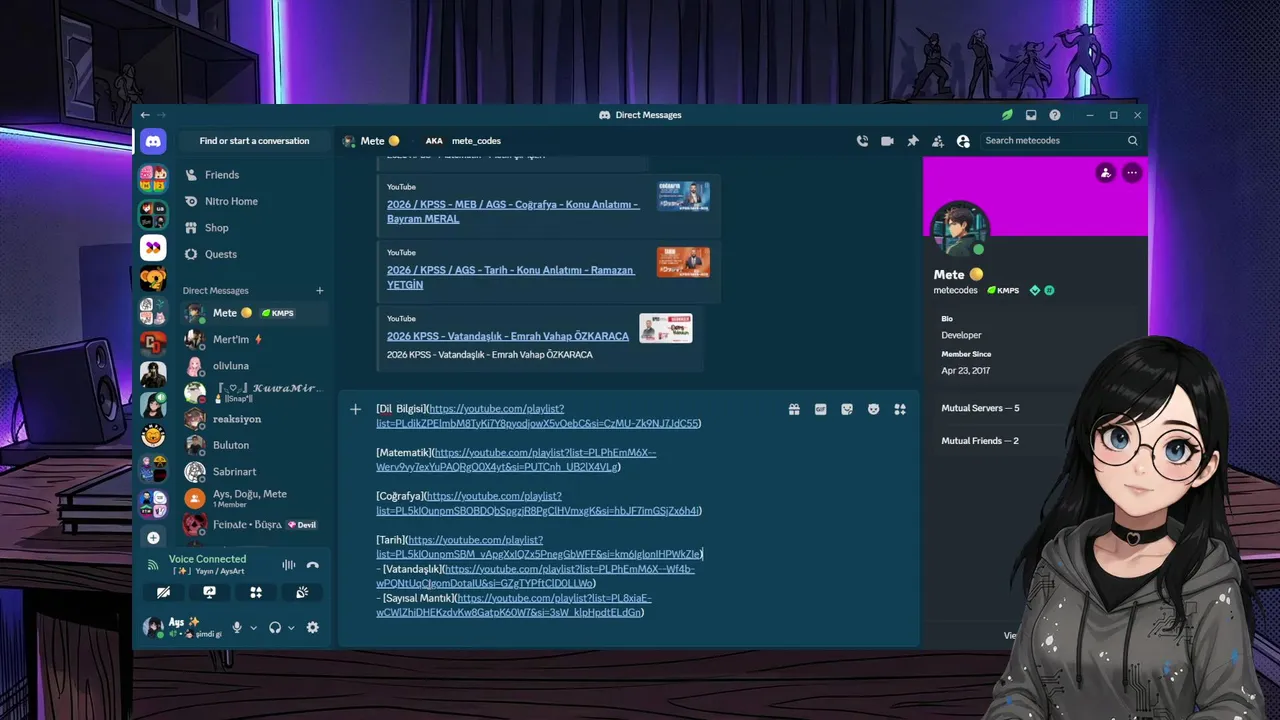This screenshot has width=1280, height=720.
Task: Open the sticker picker
Action: (x=847, y=409)
